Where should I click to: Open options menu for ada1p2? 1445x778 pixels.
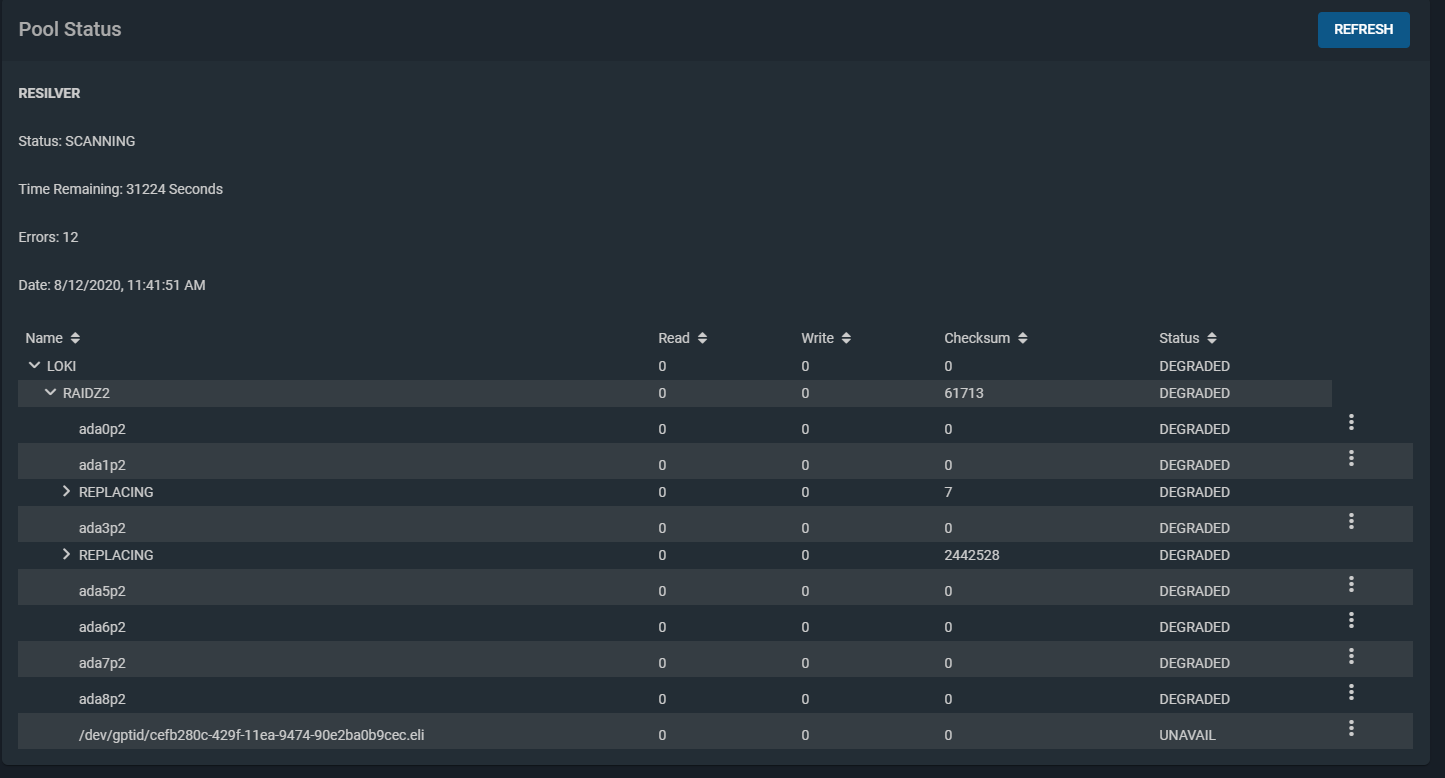(x=1351, y=459)
